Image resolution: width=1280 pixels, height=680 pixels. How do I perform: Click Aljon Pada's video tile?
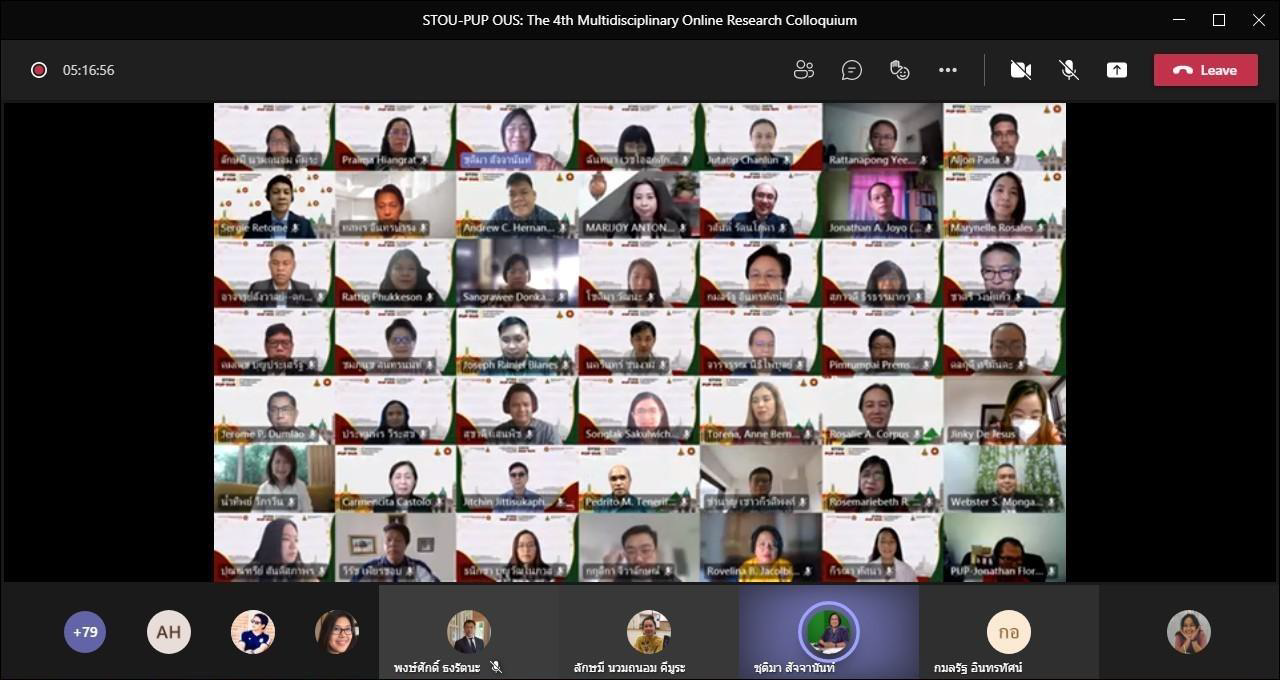(1004, 136)
